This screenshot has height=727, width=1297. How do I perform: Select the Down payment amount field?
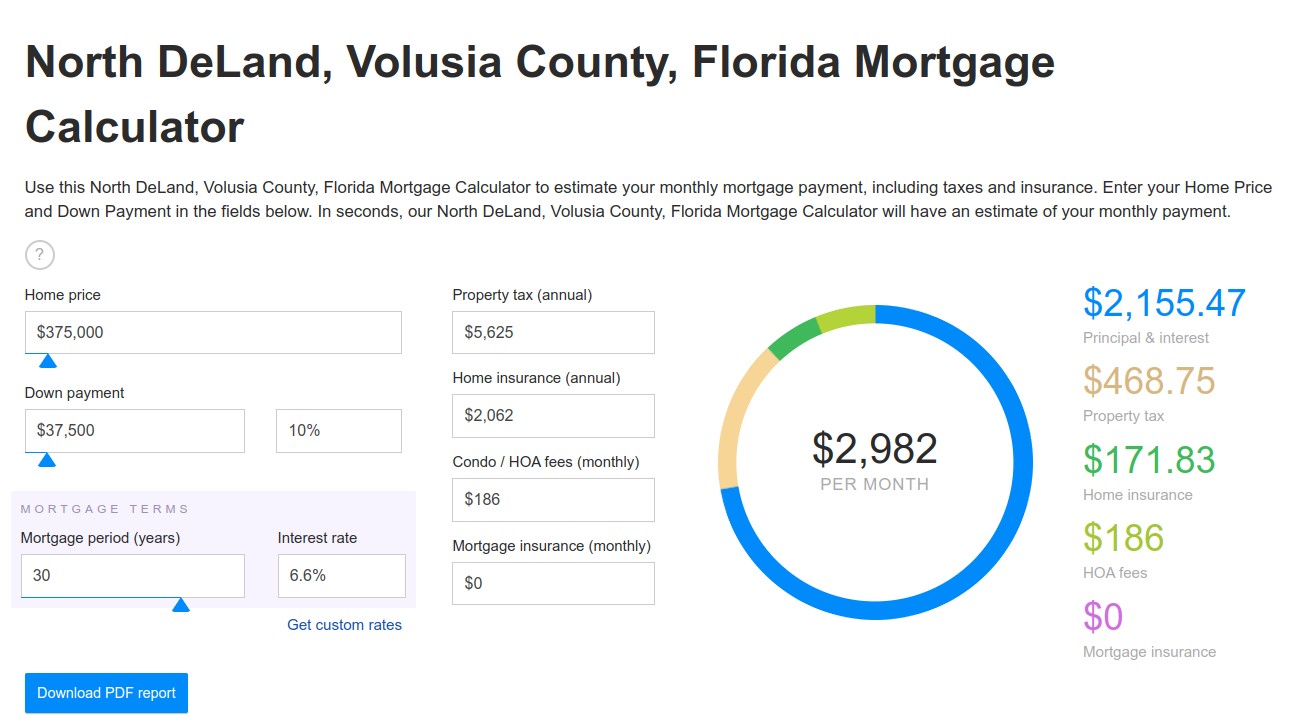(135, 431)
